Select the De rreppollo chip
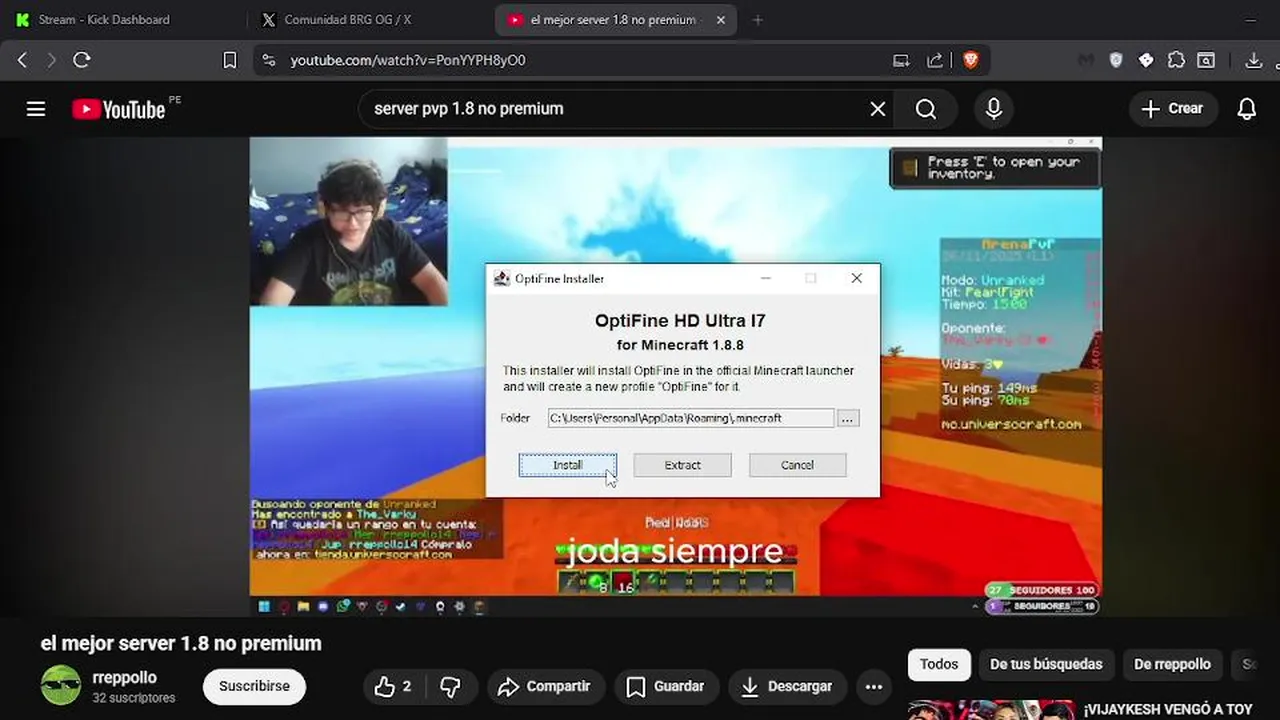 (x=1172, y=664)
